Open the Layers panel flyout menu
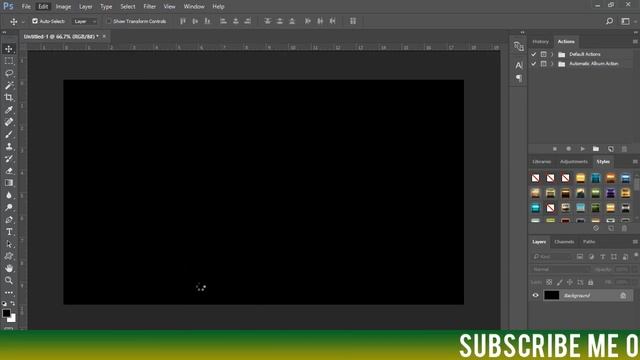The width and height of the screenshot is (640, 360). [x=635, y=242]
